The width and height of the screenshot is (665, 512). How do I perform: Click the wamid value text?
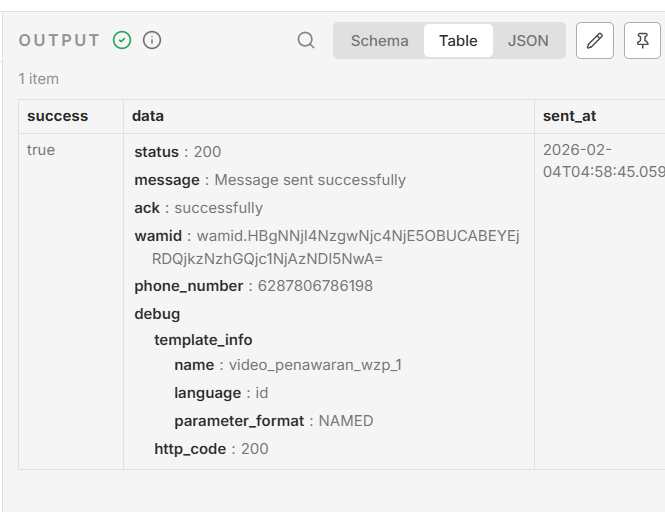pos(357,236)
